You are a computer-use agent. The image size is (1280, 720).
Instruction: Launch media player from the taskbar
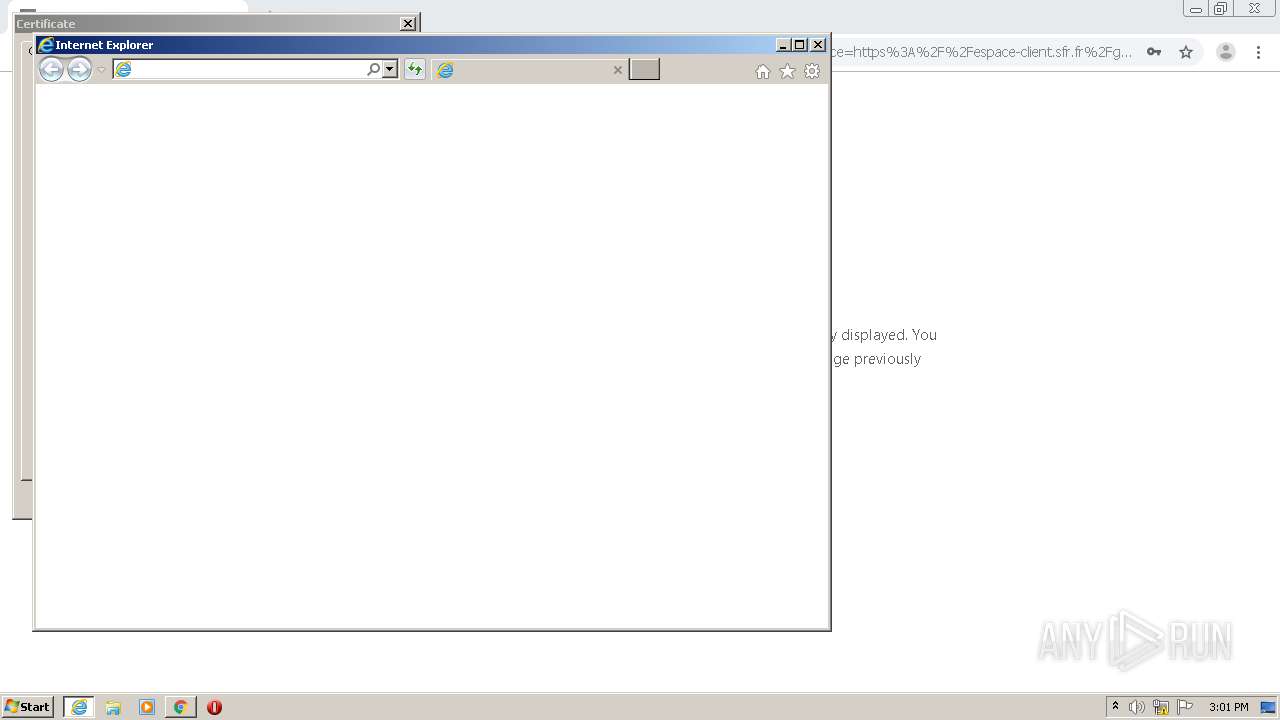pos(147,707)
